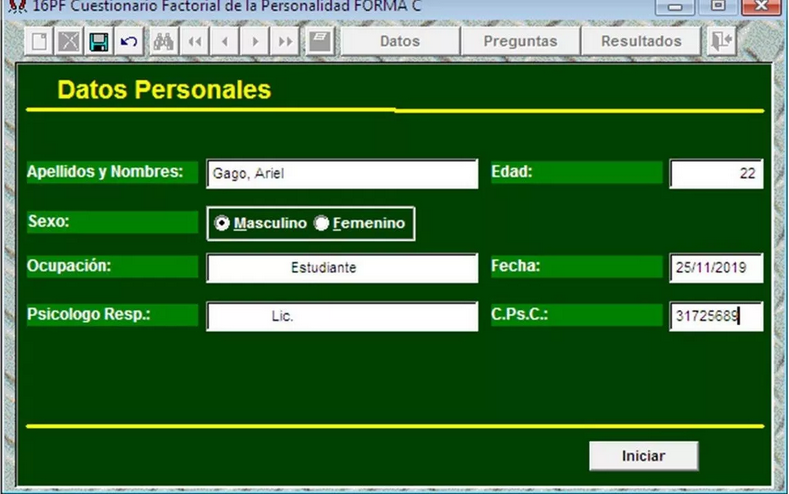Viewport: 789px width, 494px height.
Task: Select the Femenino radio button
Action: click(x=321, y=223)
